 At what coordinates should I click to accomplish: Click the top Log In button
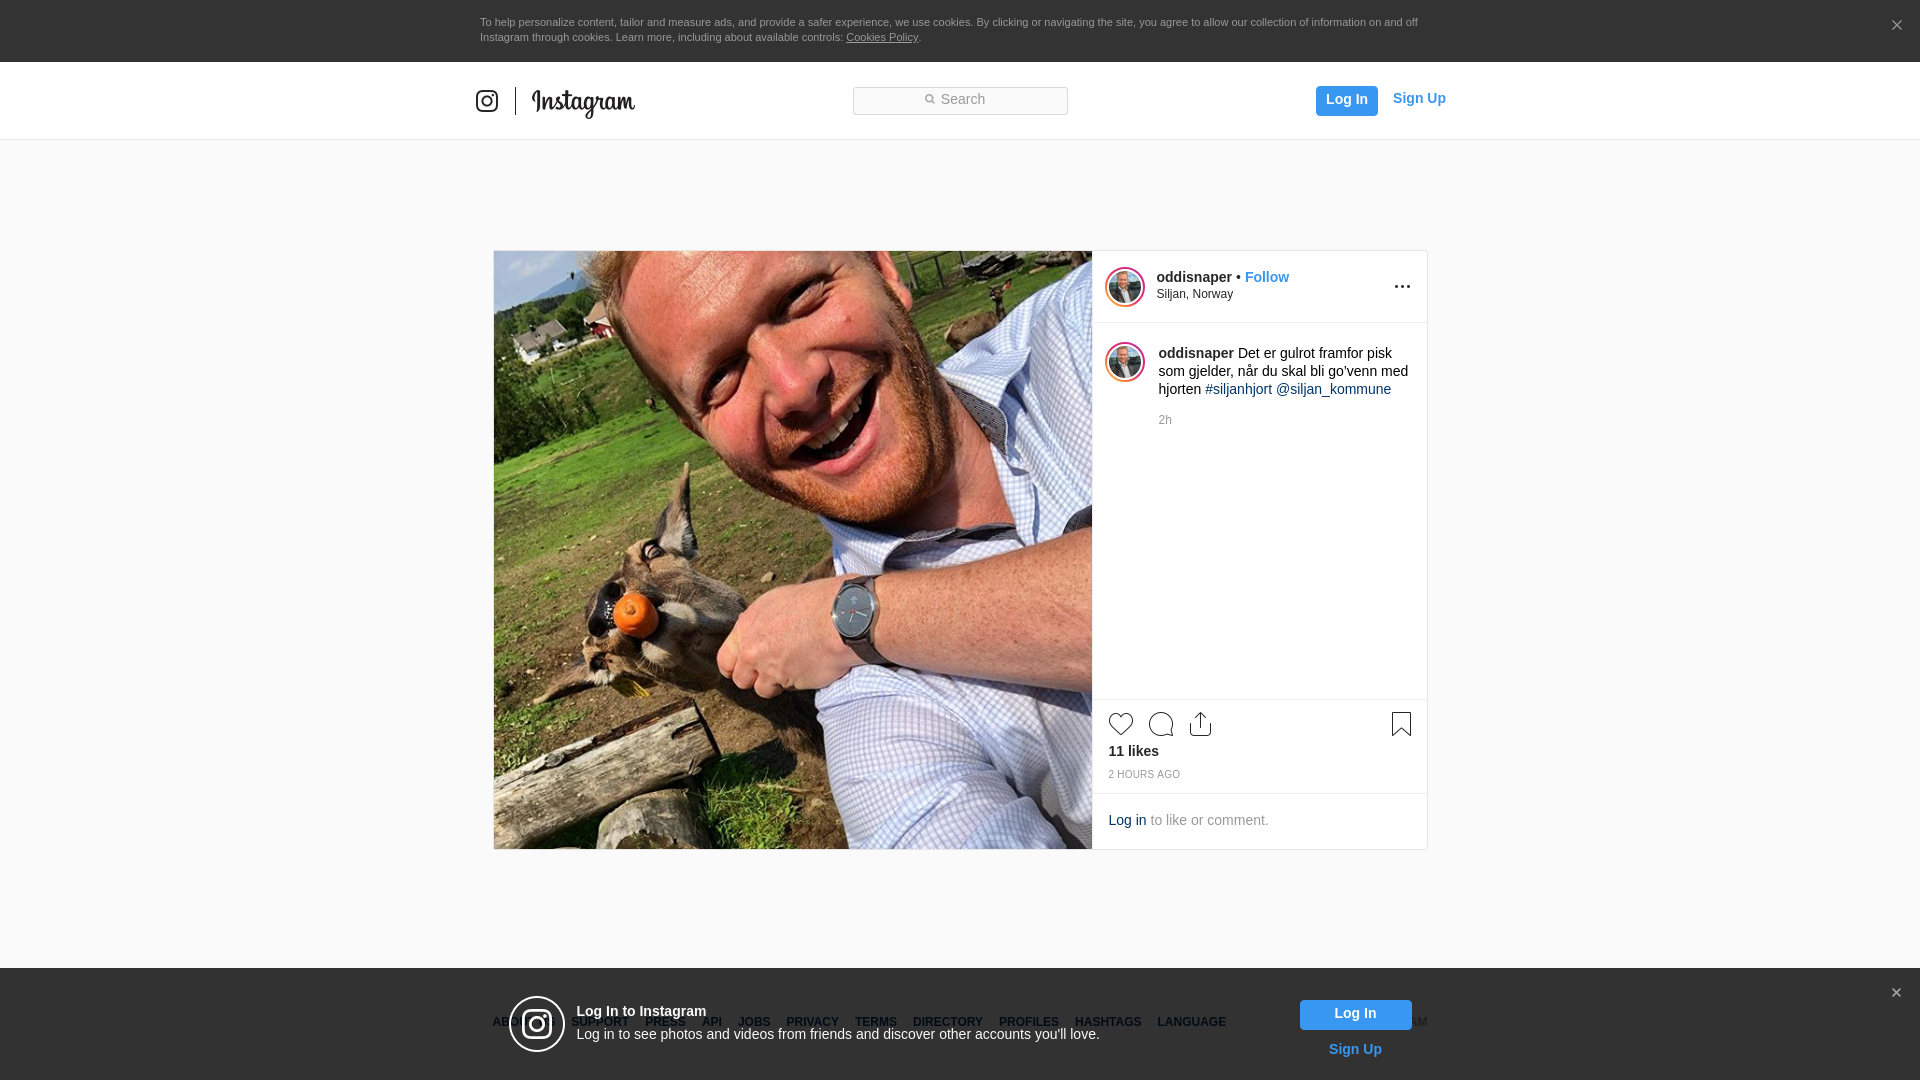click(1346, 100)
